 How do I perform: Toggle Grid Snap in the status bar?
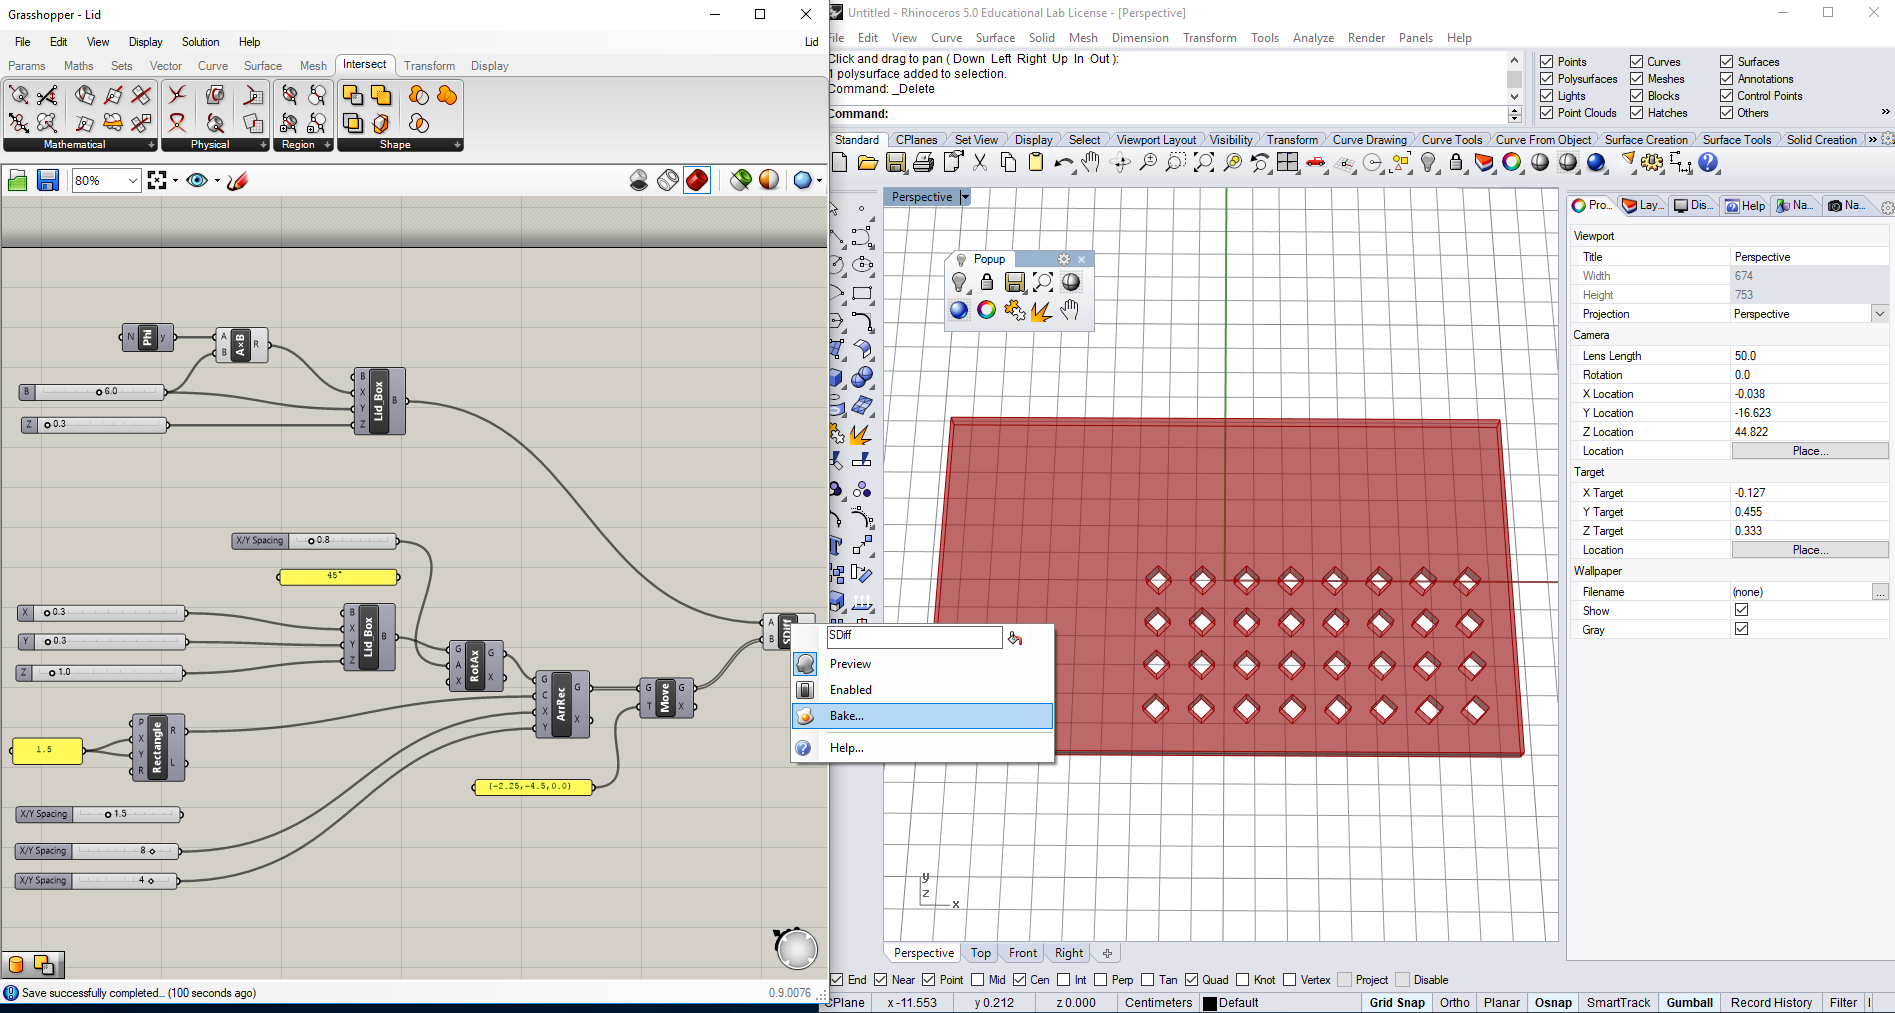[1397, 1003]
